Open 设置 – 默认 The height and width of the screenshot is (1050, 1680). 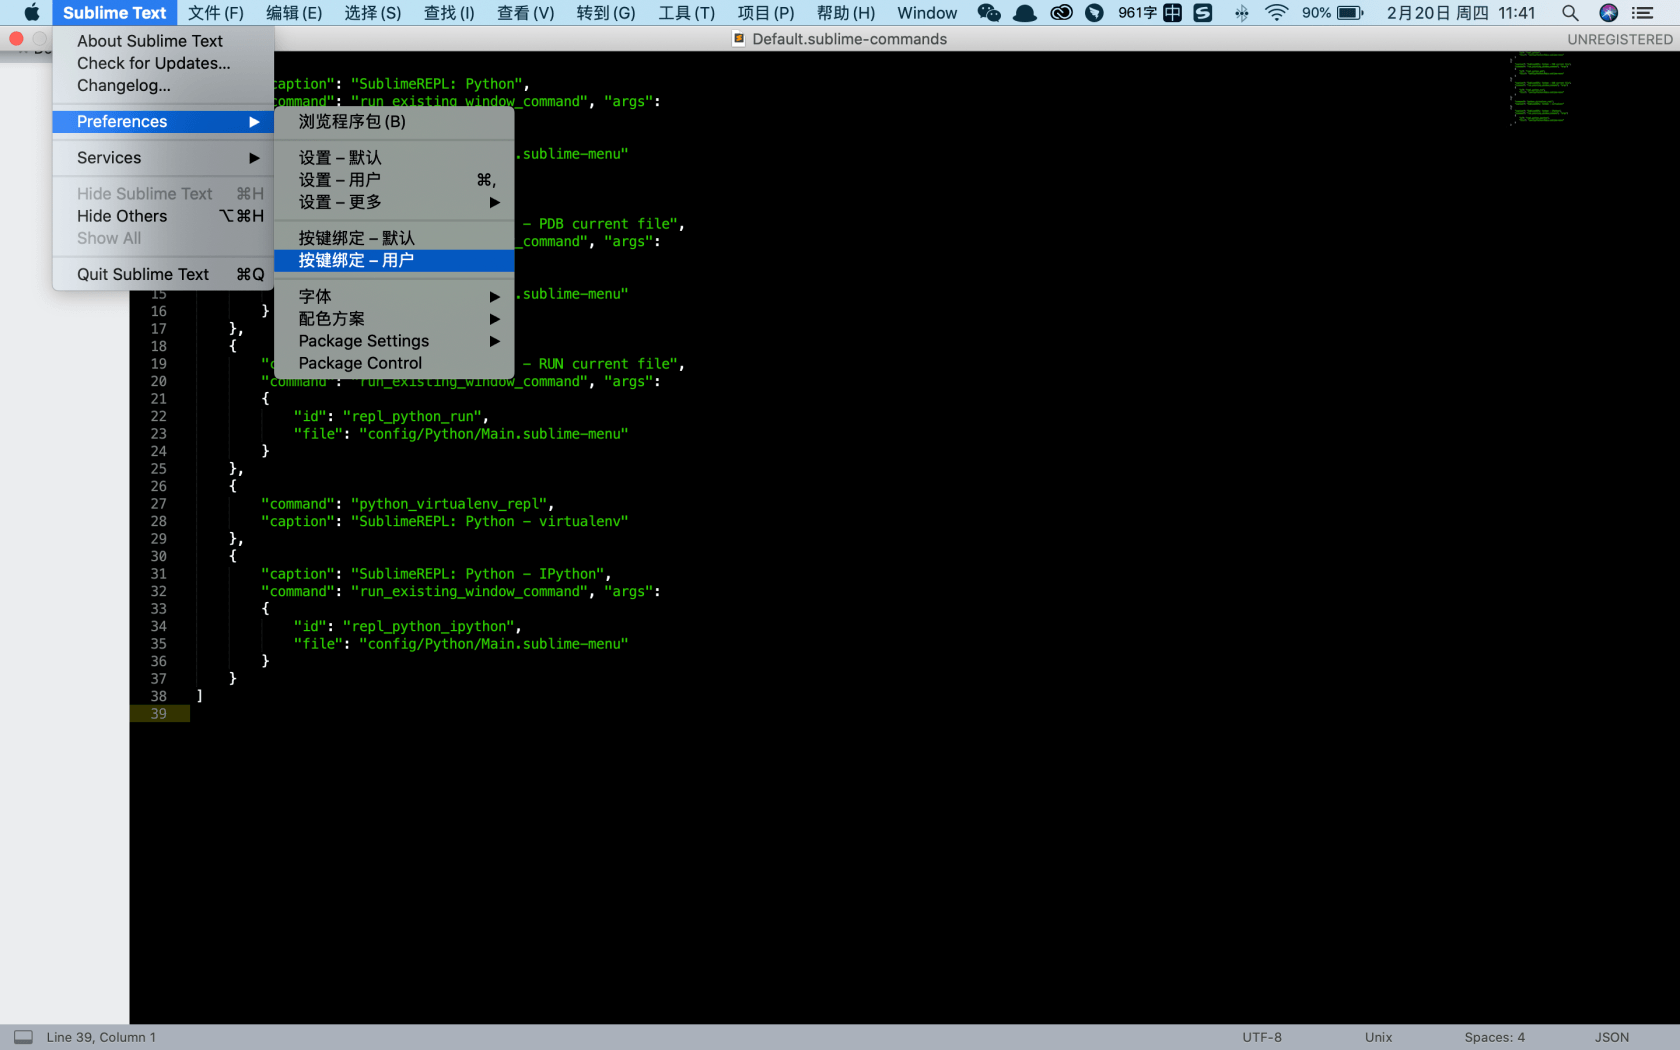pyautogui.click(x=394, y=158)
